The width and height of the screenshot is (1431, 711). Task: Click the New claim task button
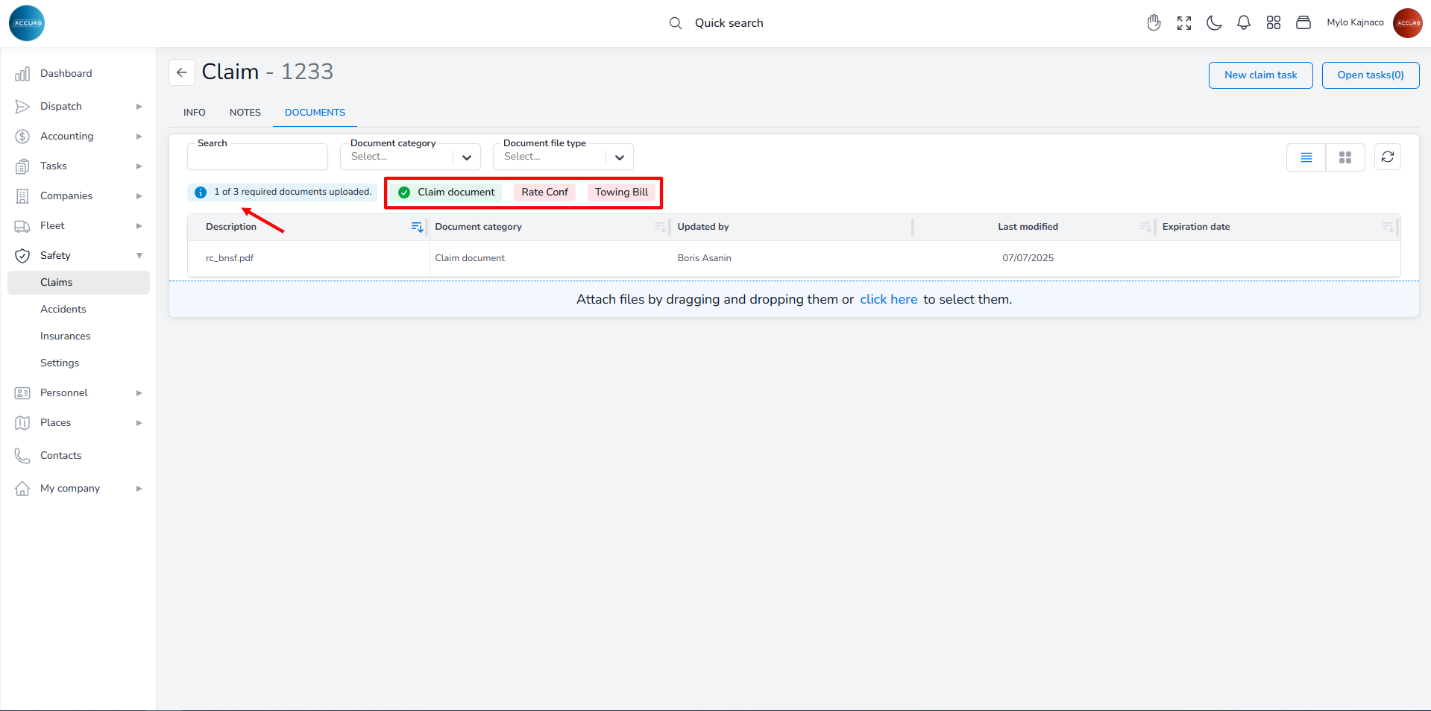[1260, 75]
